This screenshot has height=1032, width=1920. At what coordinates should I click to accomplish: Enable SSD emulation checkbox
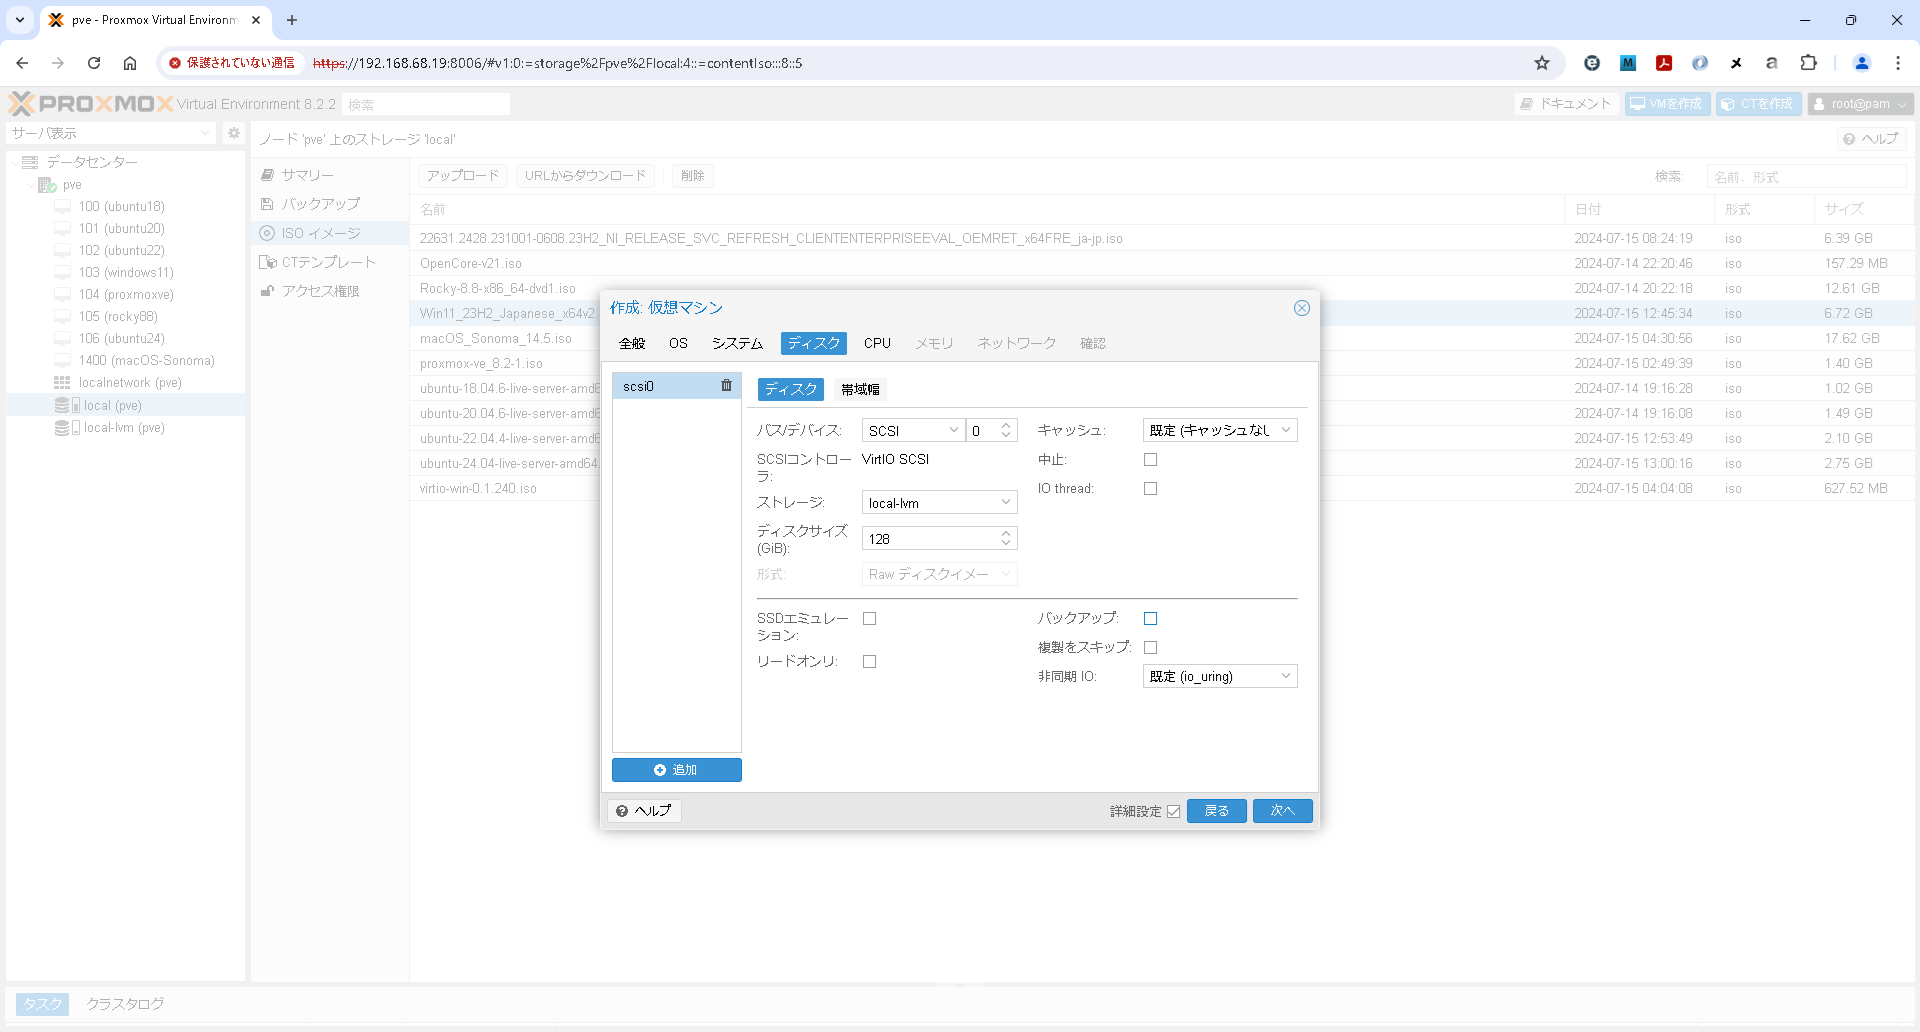click(869, 619)
